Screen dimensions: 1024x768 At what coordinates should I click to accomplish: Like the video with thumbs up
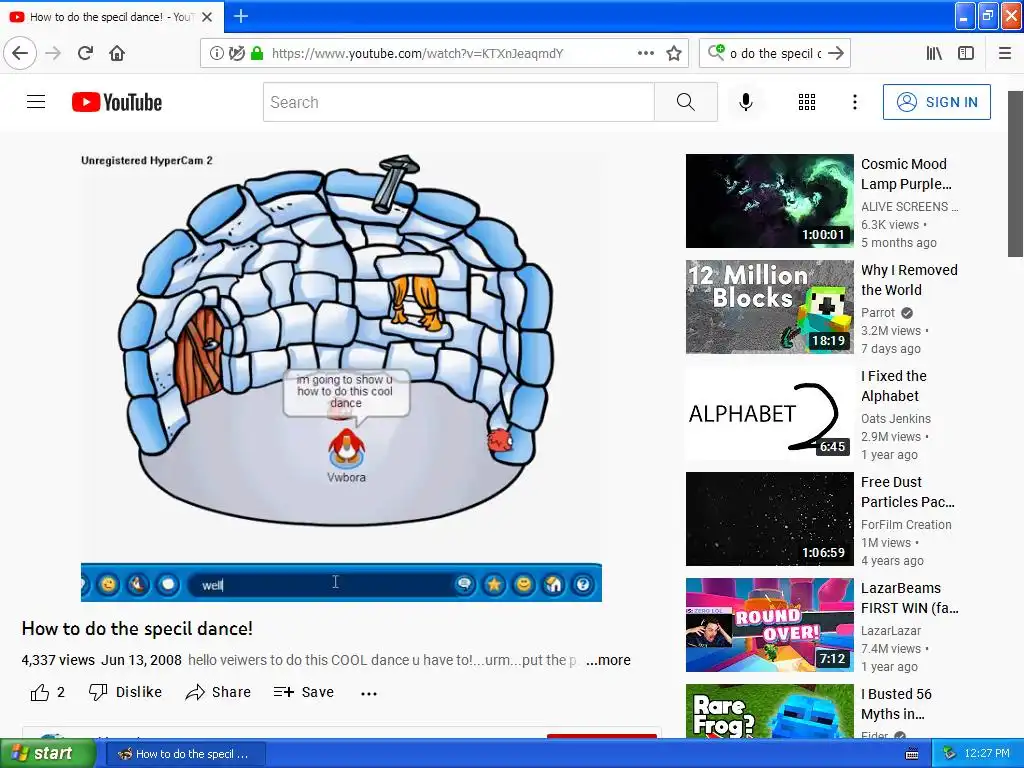(48, 692)
